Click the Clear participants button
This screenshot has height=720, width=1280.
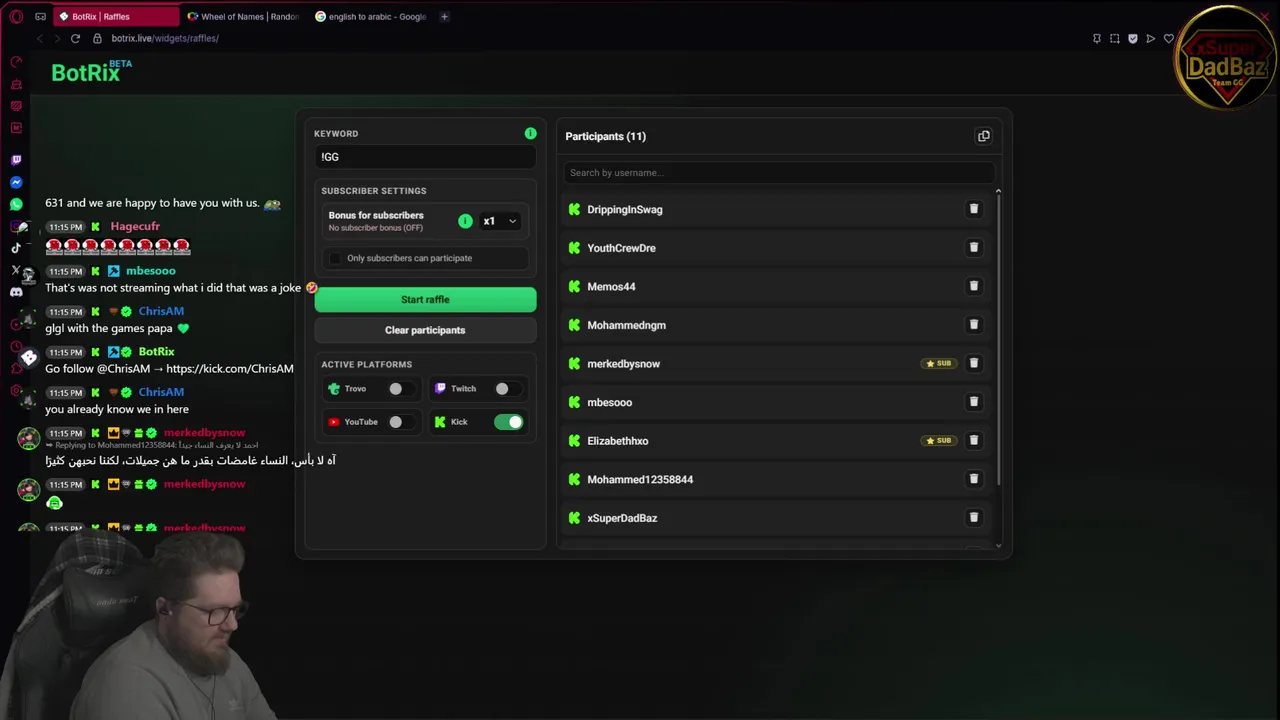(425, 330)
